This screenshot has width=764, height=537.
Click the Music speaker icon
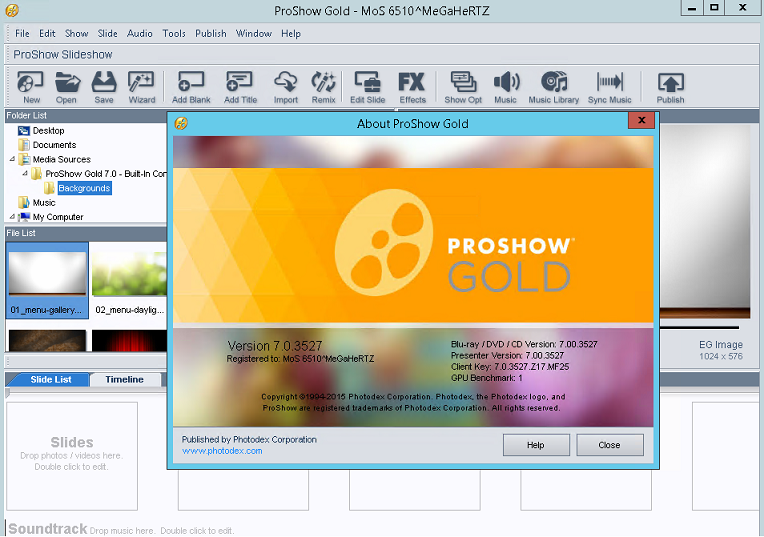(506, 87)
